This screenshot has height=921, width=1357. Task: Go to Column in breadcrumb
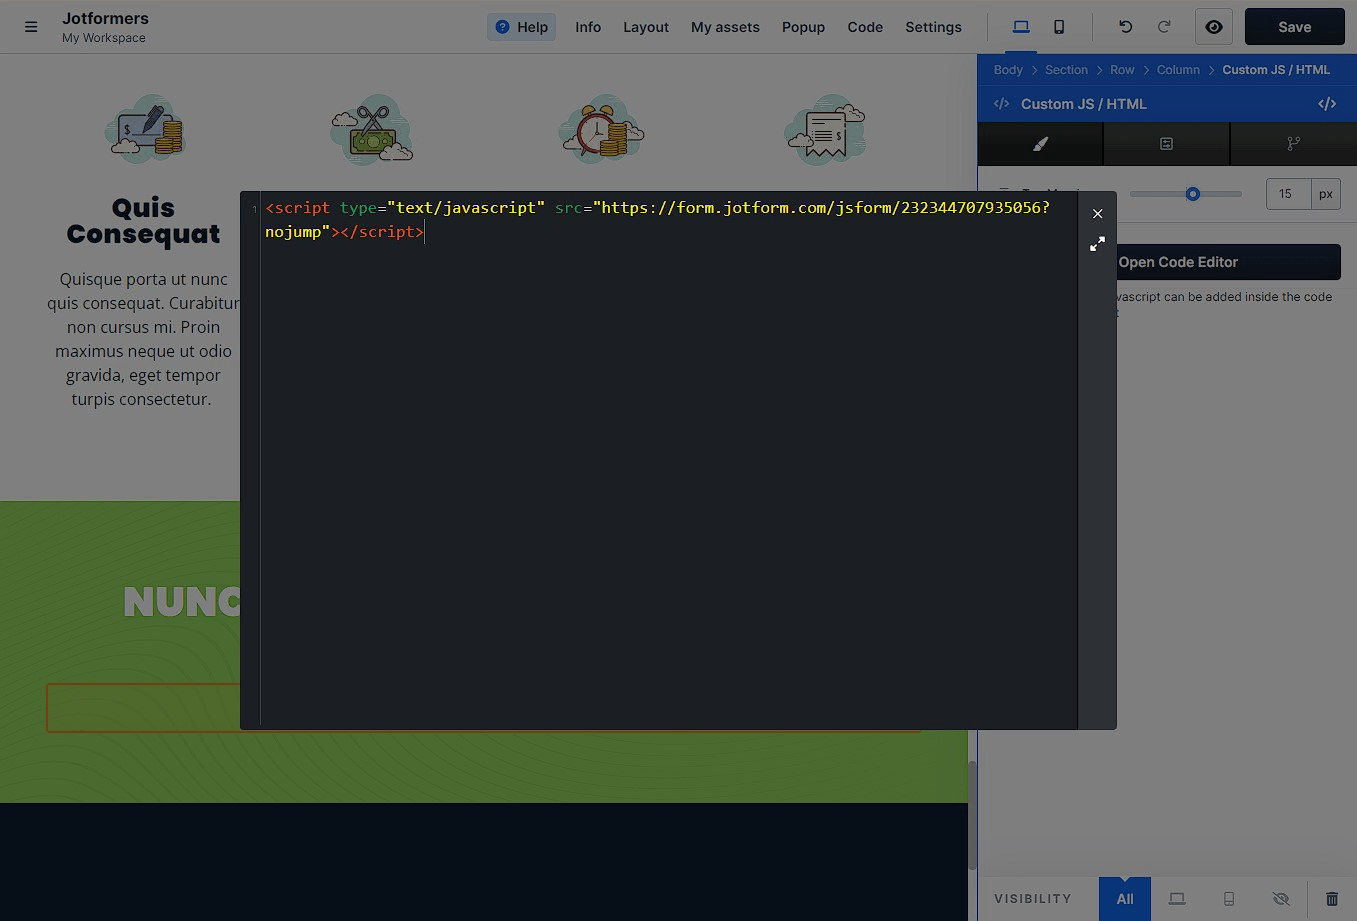(1178, 70)
